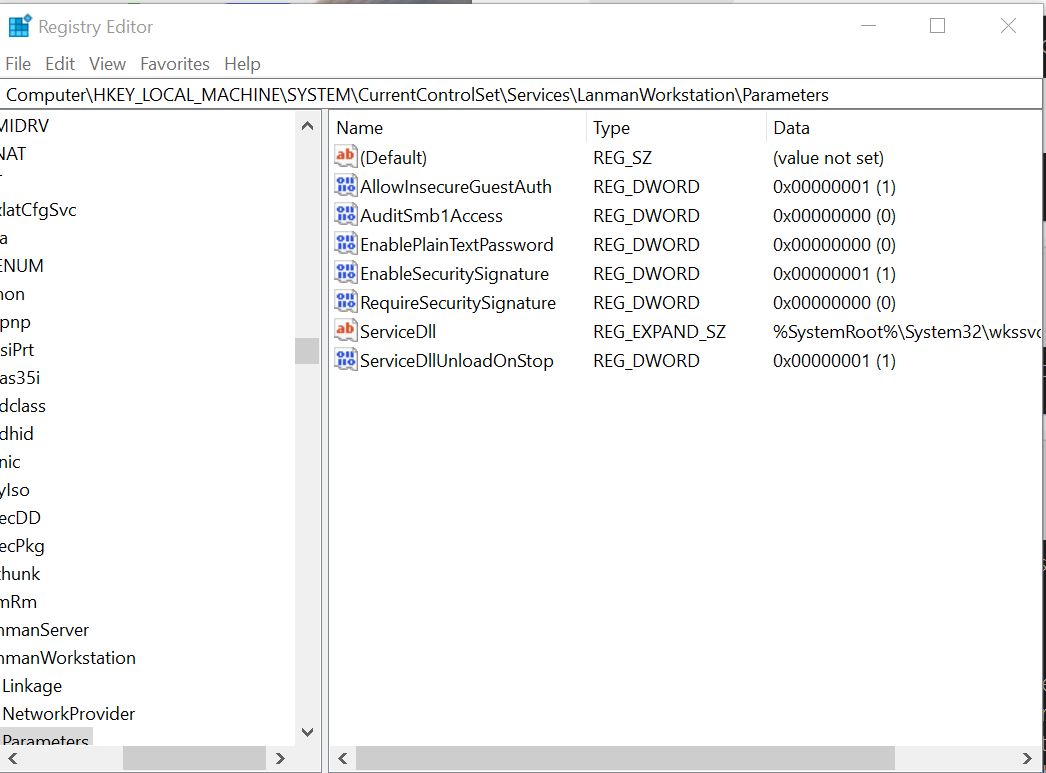The image size is (1046, 773).
Task: Select the Linkage key in tree
Action: 32,686
